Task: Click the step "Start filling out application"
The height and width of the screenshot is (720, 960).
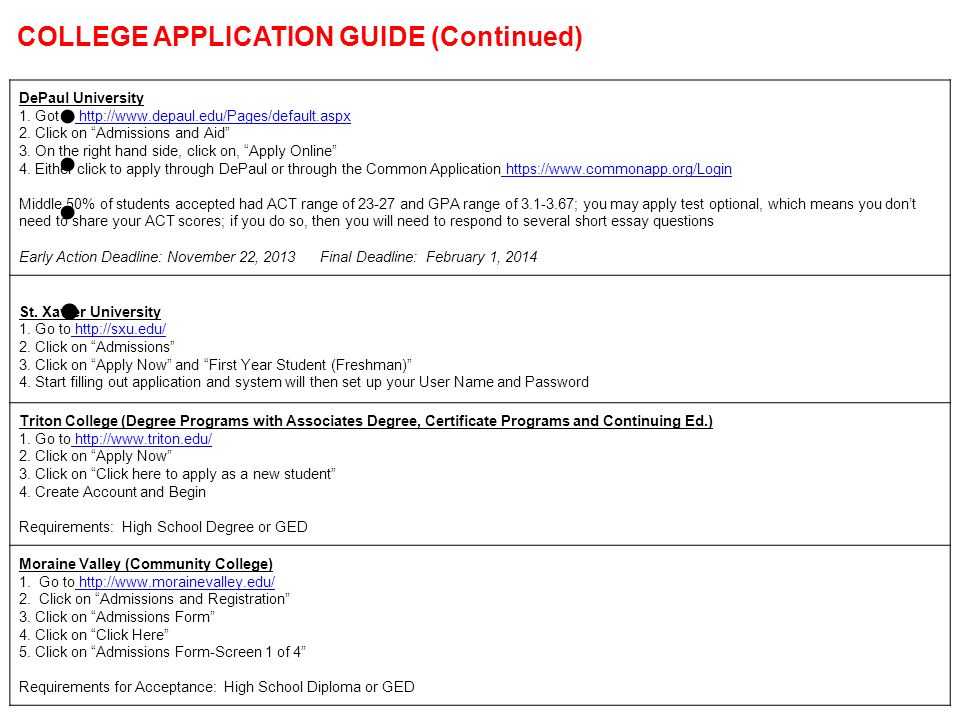Action: [x=304, y=382]
